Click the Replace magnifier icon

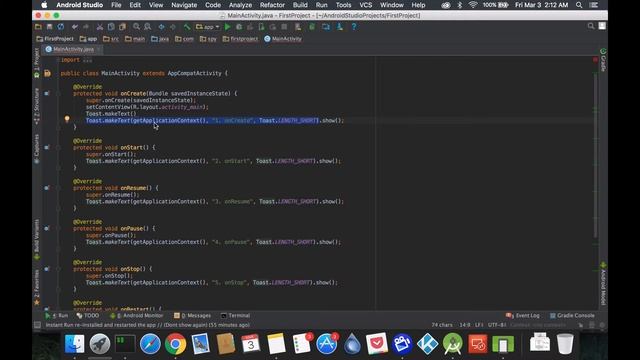tap(148, 27)
